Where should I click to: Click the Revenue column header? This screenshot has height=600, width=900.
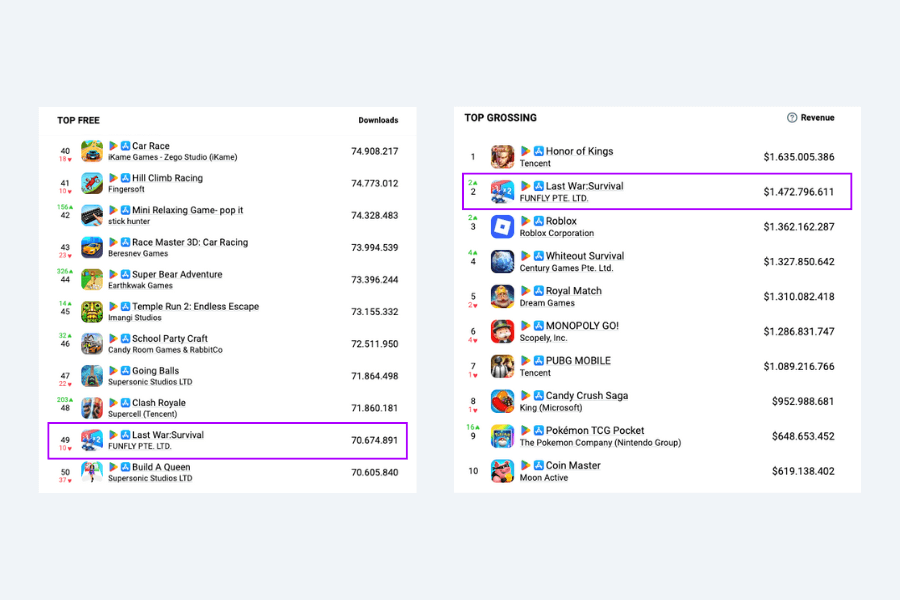817,118
